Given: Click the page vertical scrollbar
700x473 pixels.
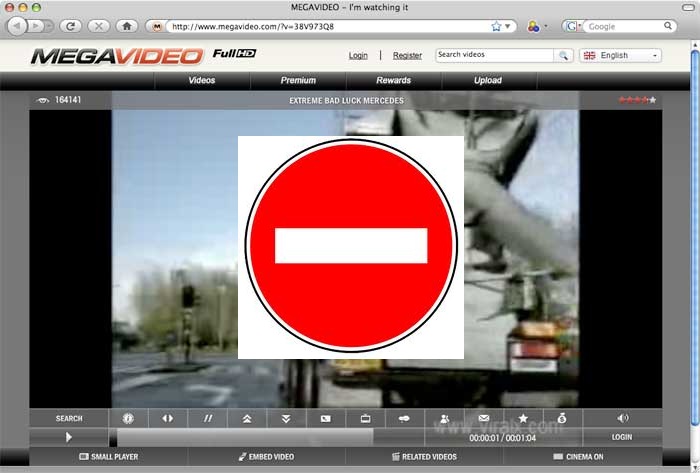Looking at the screenshot, I should click(x=695, y=236).
